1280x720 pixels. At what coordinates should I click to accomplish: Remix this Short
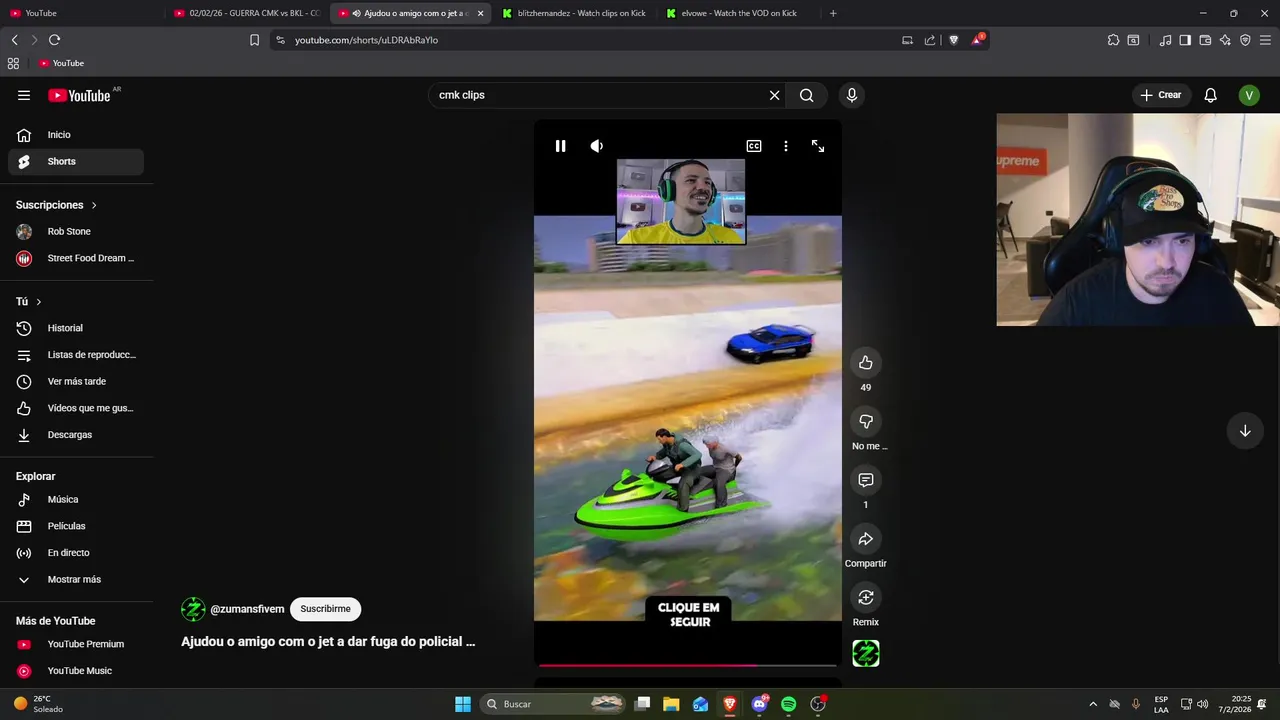click(x=866, y=598)
